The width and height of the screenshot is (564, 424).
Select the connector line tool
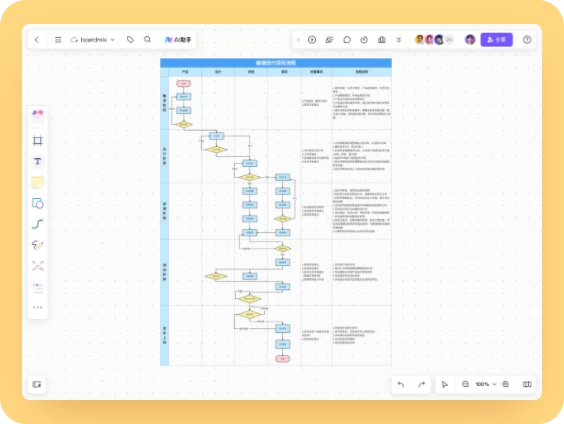pos(38,224)
